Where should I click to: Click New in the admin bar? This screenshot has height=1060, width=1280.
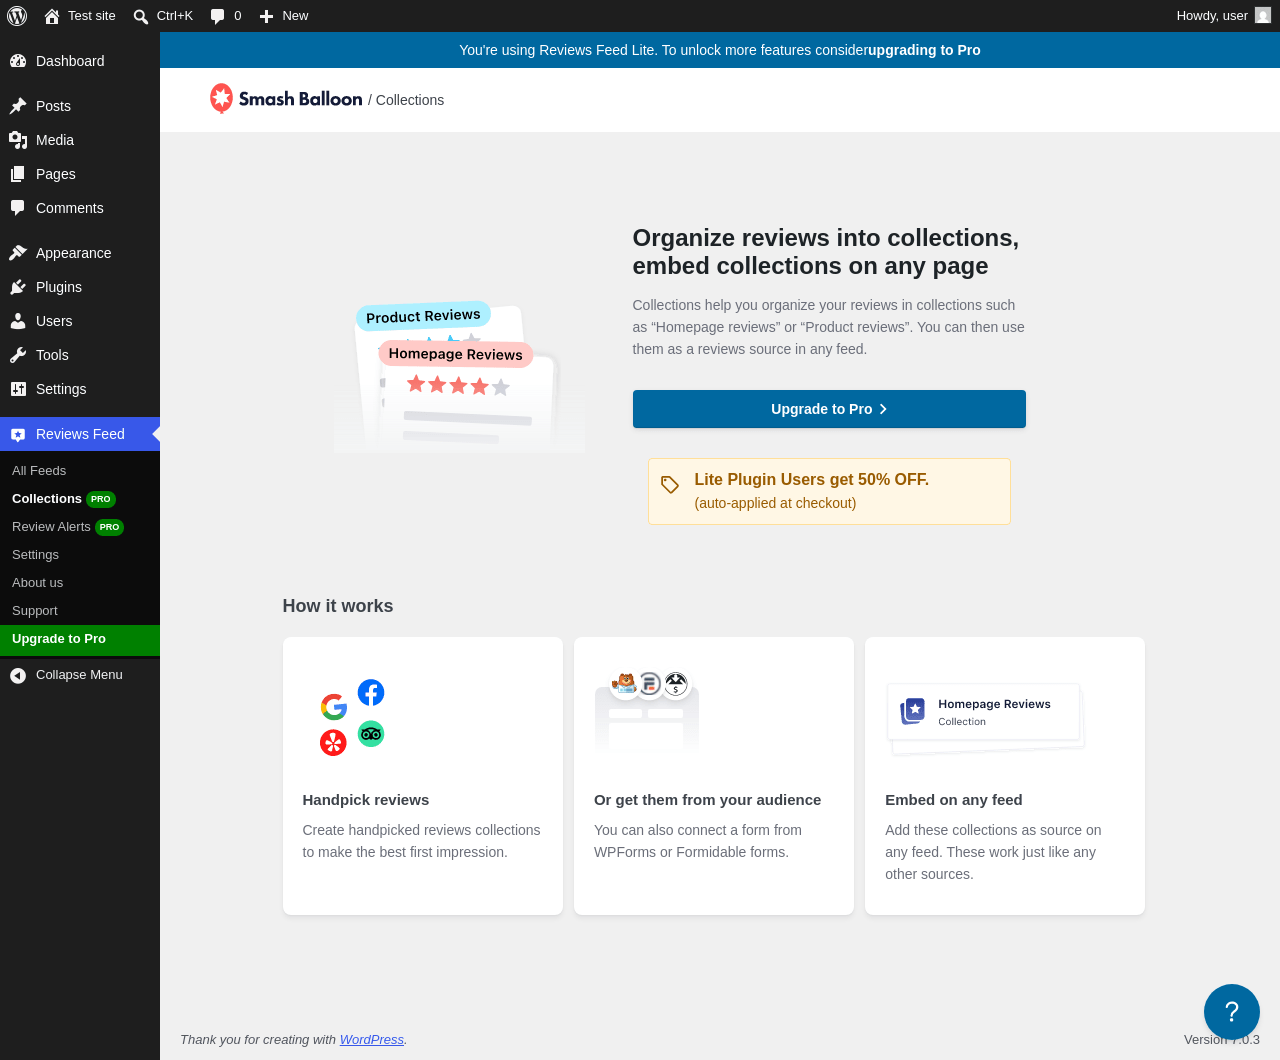[284, 16]
